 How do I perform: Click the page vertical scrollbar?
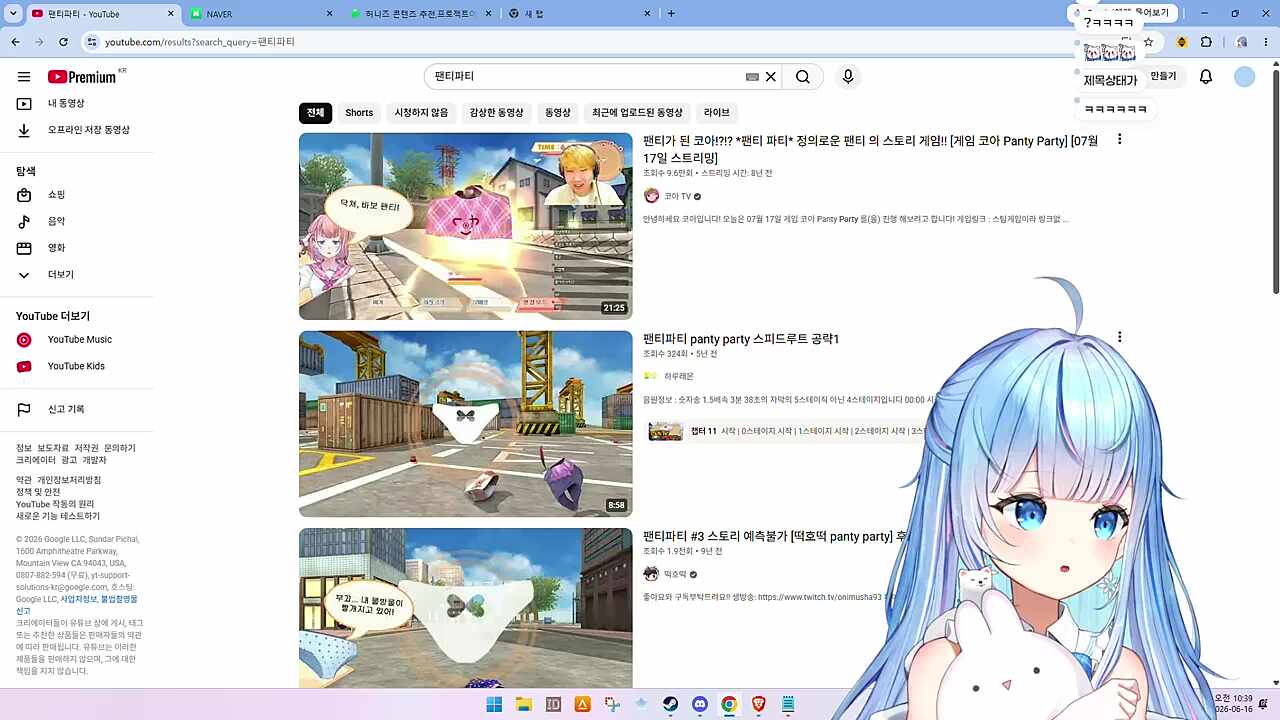(x=1275, y=180)
